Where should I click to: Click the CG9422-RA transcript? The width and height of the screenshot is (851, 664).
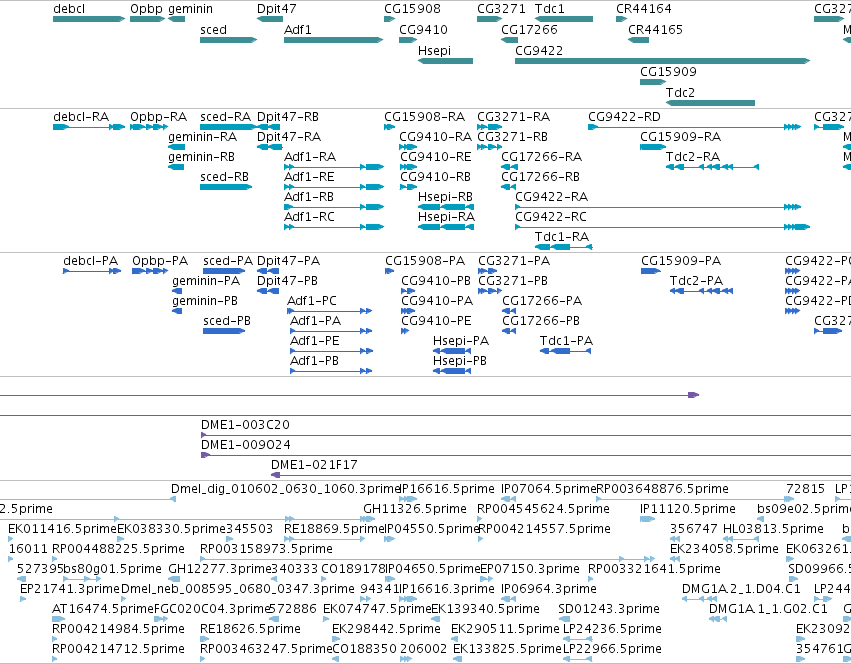tap(658, 207)
